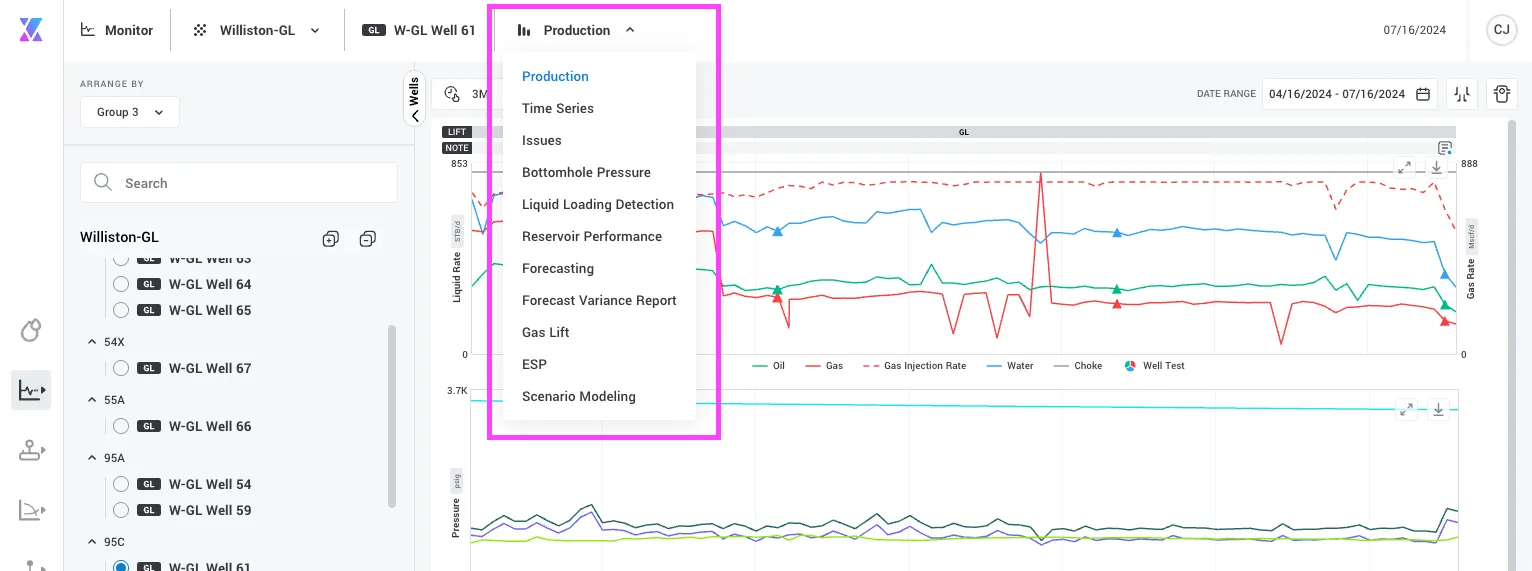Screen dimensions: 1532x571
Task: Click the wells list vertical scrollbar
Action: (391, 415)
